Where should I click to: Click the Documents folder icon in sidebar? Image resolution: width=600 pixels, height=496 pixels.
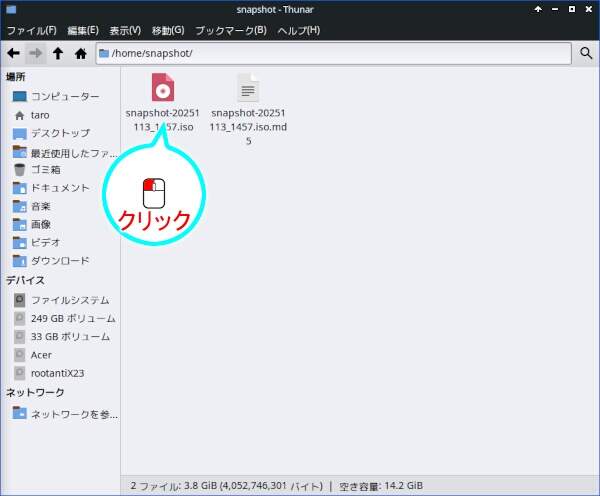point(20,188)
